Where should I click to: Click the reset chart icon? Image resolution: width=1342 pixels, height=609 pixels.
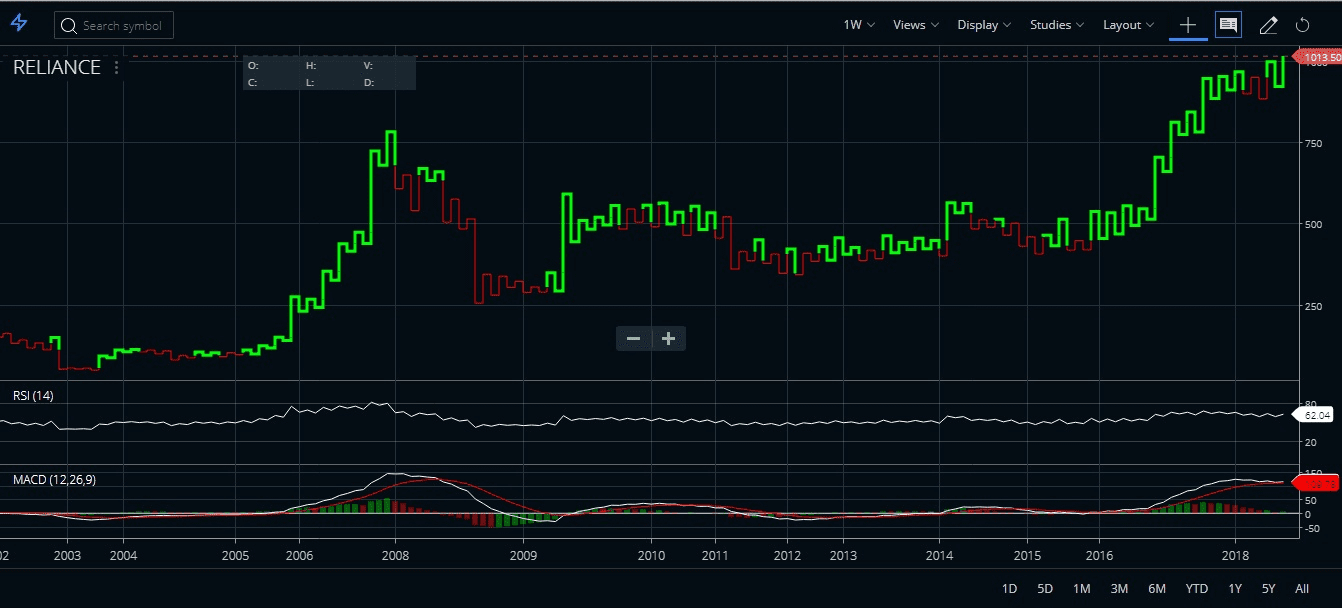coord(1301,24)
